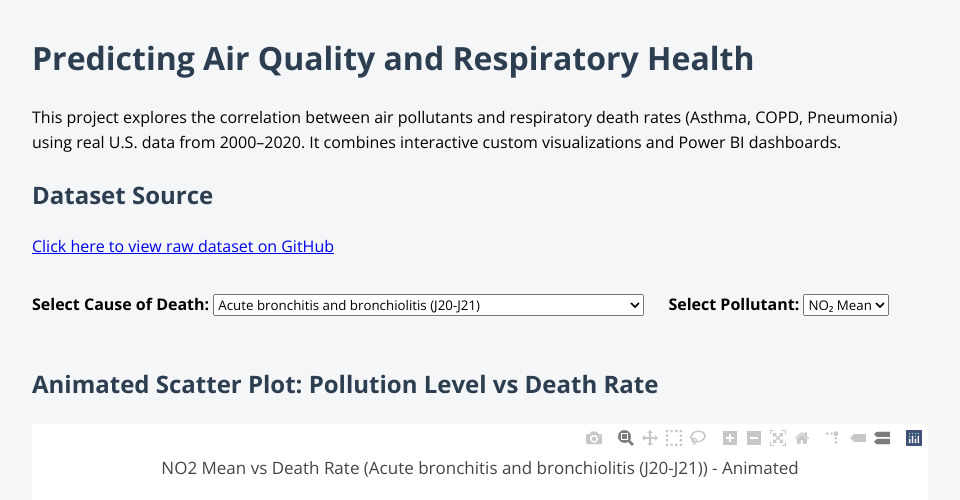
Task: Reset axes with the home icon
Action: pyautogui.click(x=802, y=438)
